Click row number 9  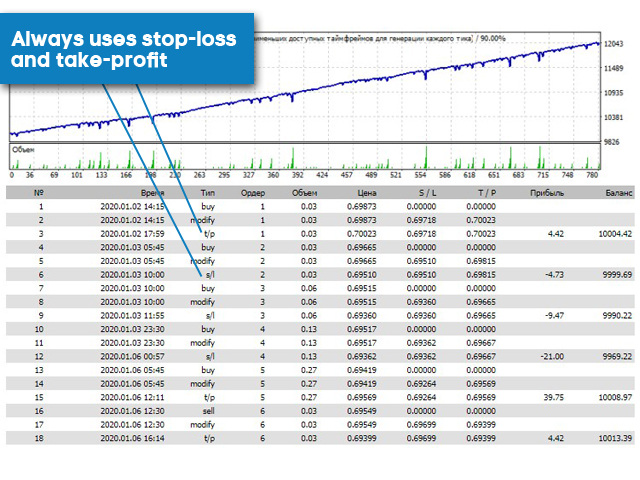(x=41, y=316)
